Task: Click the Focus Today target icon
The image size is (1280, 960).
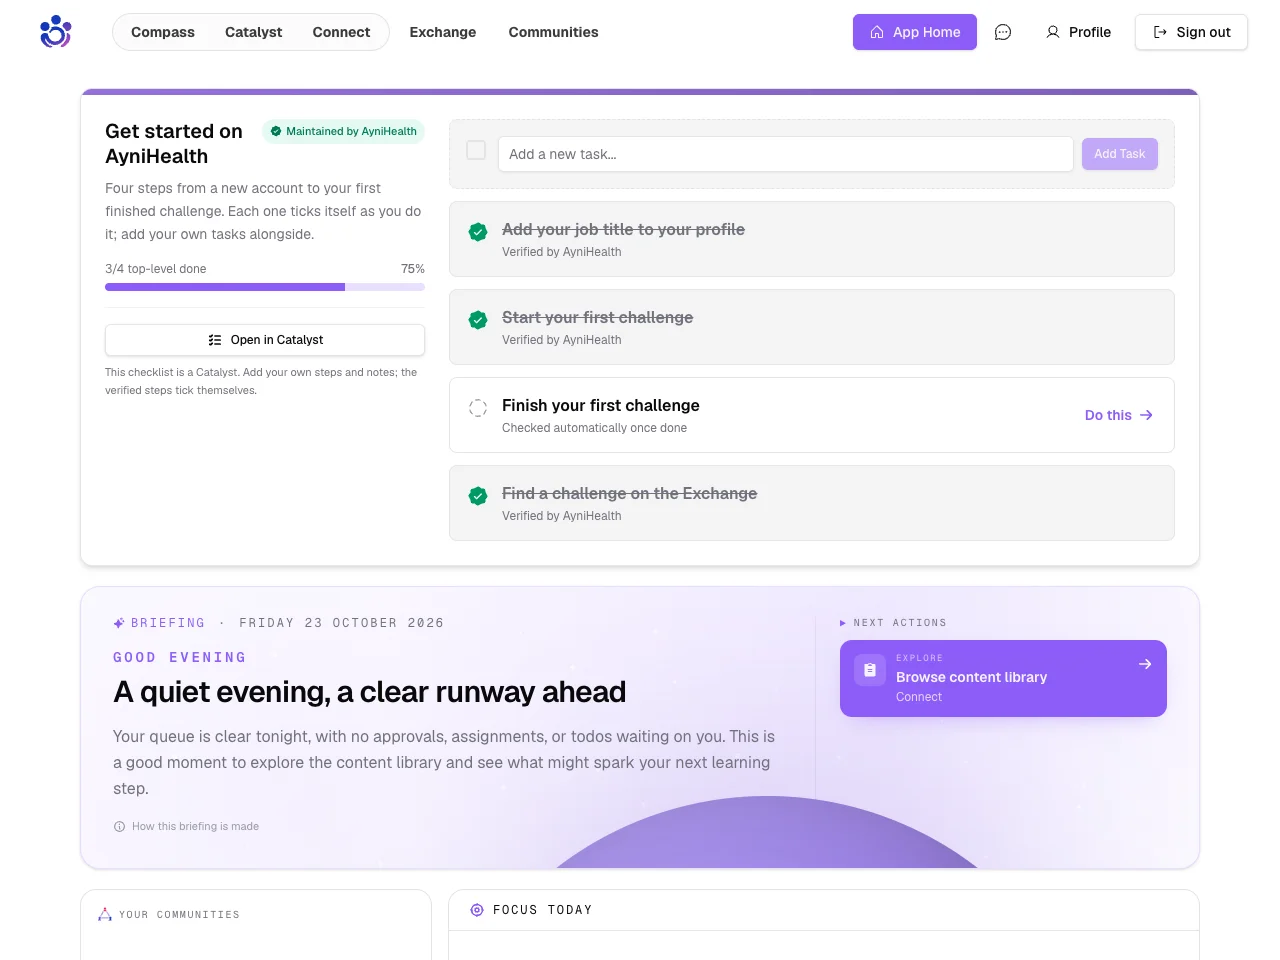Action: (477, 910)
